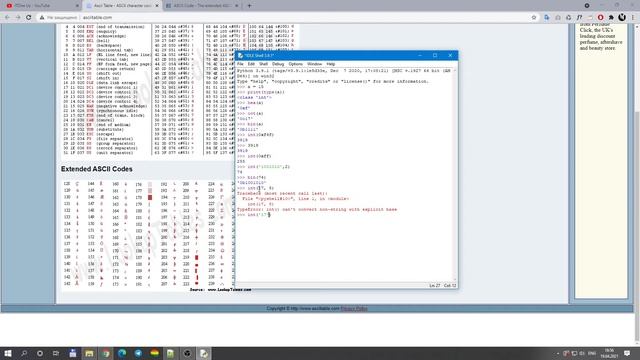Click the translate extension icon in the toolbar
This screenshot has height=360, width=640.
547,18
